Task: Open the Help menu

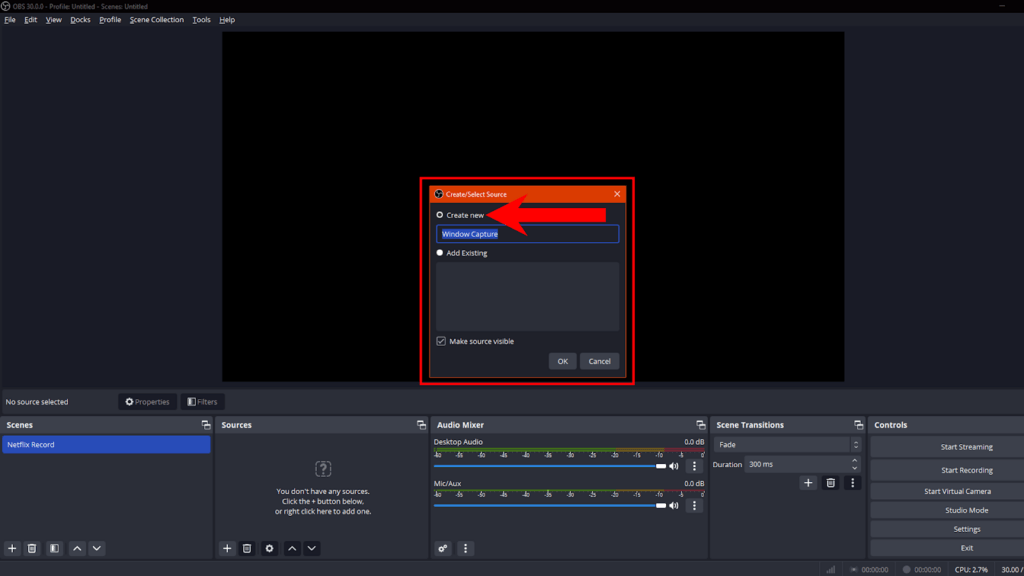Action: pos(227,20)
